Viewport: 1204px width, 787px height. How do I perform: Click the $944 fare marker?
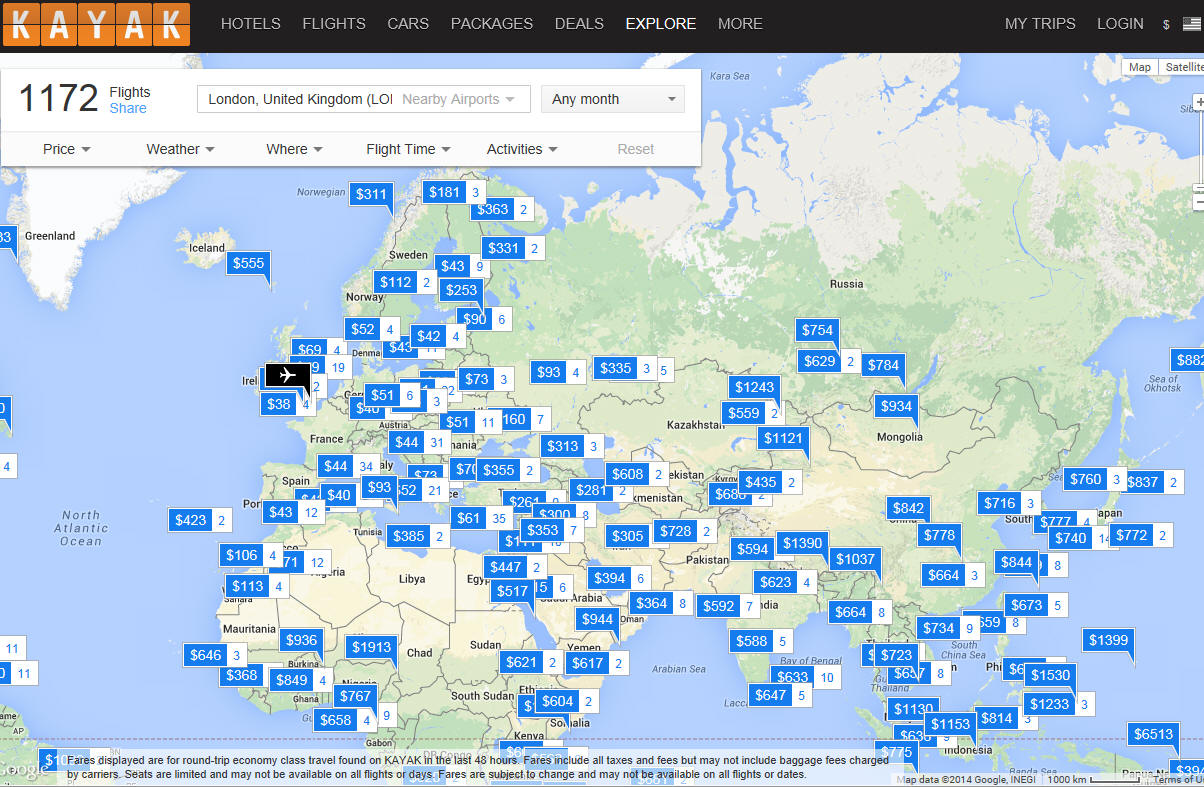pos(597,619)
